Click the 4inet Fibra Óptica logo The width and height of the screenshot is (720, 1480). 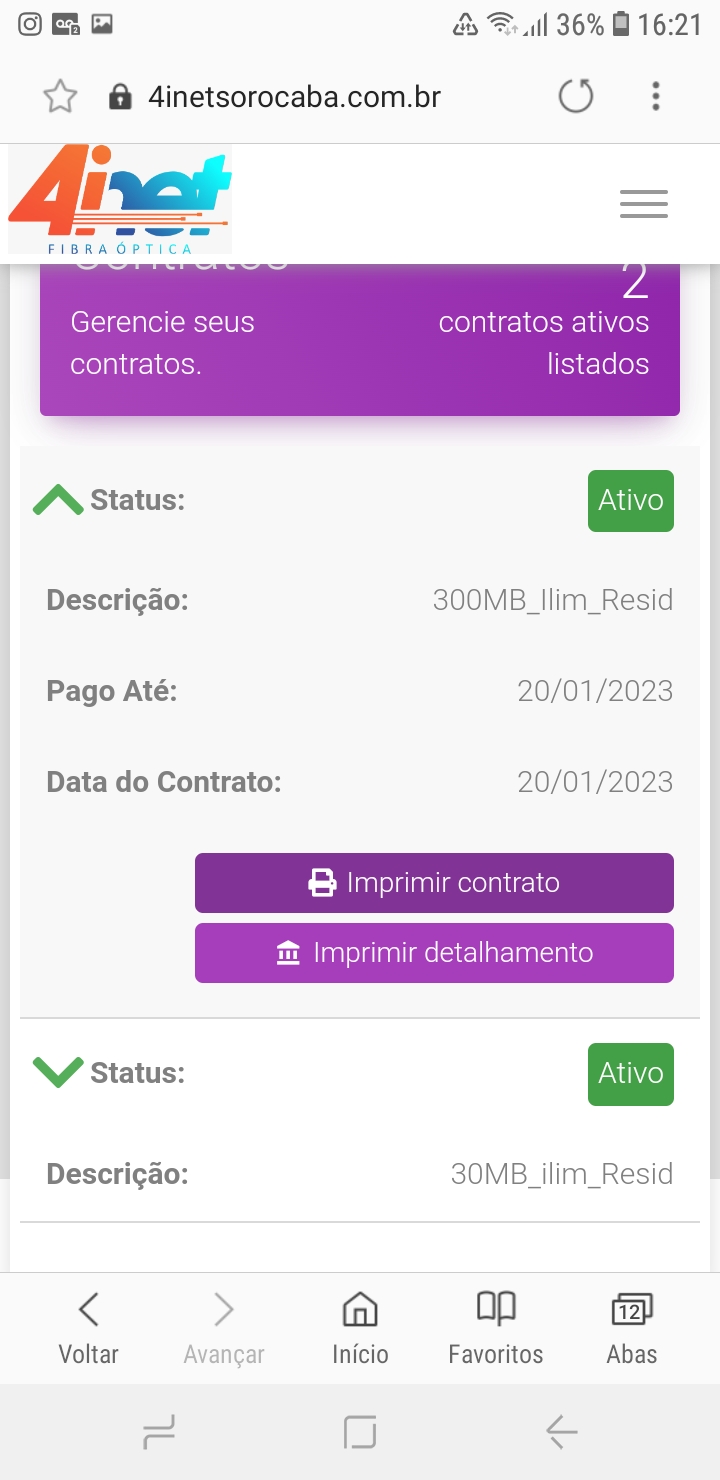click(x=120, y=199)
